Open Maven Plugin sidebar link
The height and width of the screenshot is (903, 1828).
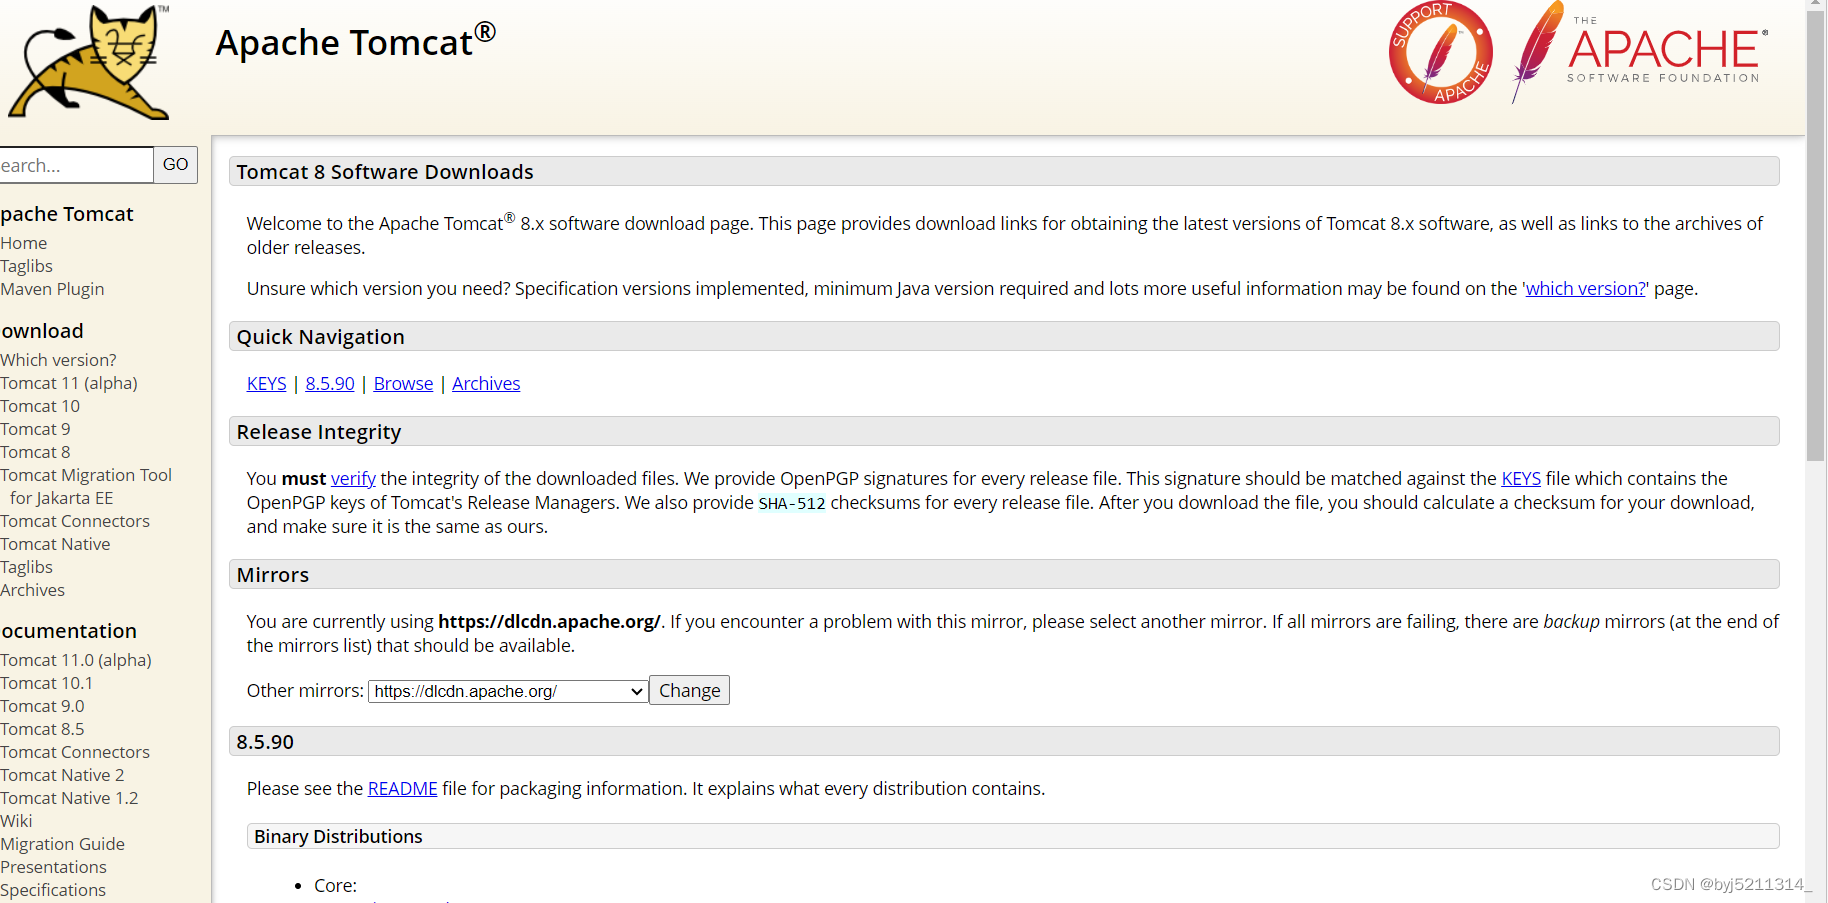pos(52,289)
